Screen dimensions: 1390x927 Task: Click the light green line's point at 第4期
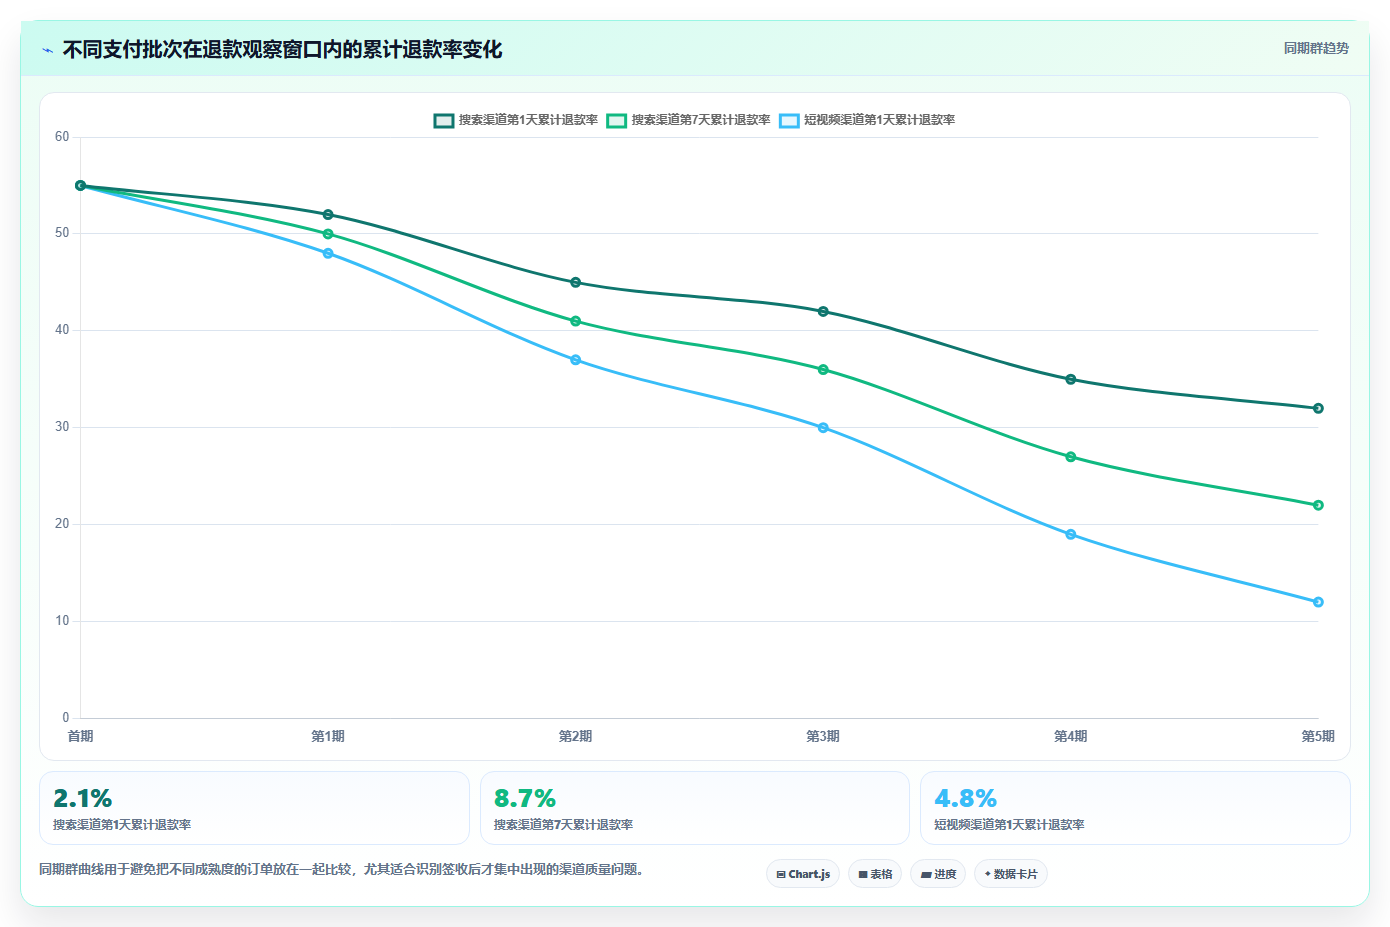pos(1071,457)
